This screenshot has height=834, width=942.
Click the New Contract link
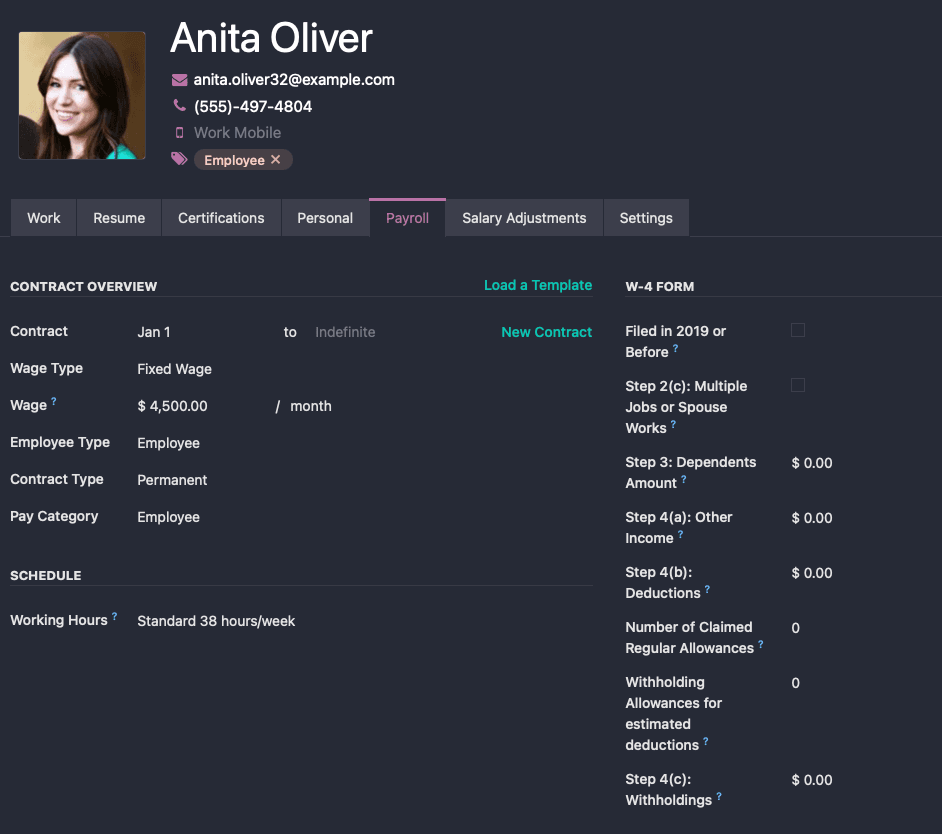(x=547, y=332)
